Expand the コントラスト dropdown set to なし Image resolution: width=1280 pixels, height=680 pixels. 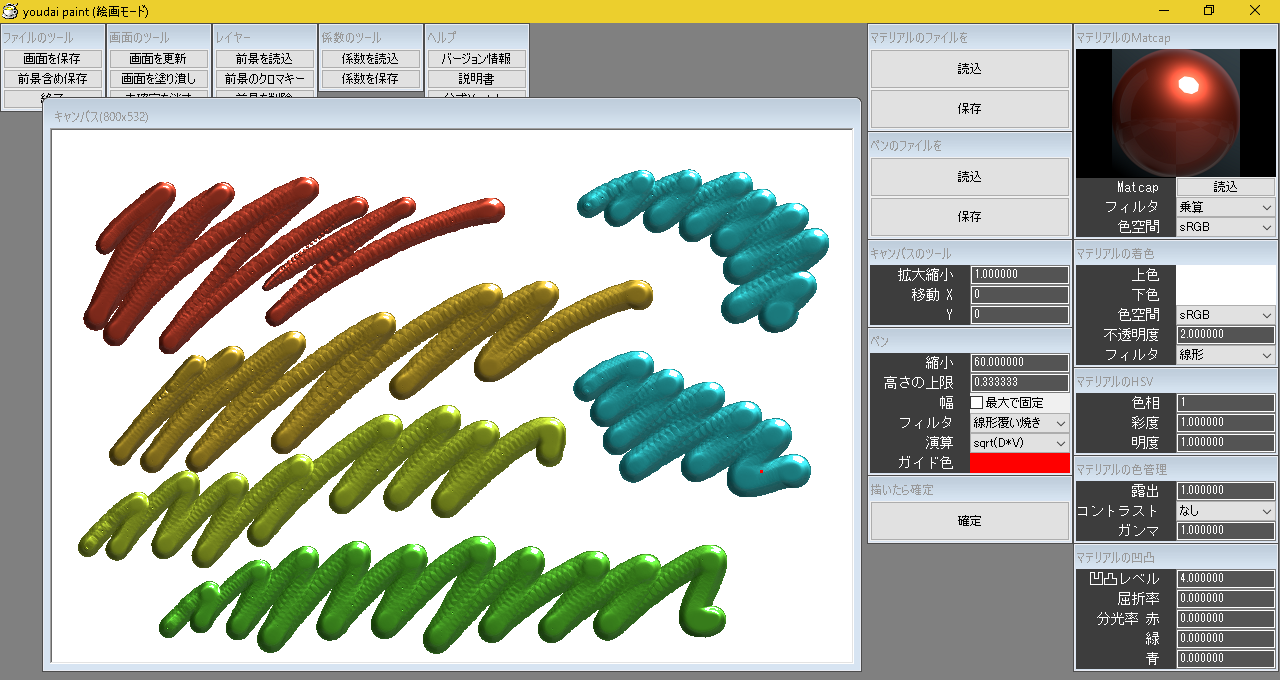[x=1225, y=511]
